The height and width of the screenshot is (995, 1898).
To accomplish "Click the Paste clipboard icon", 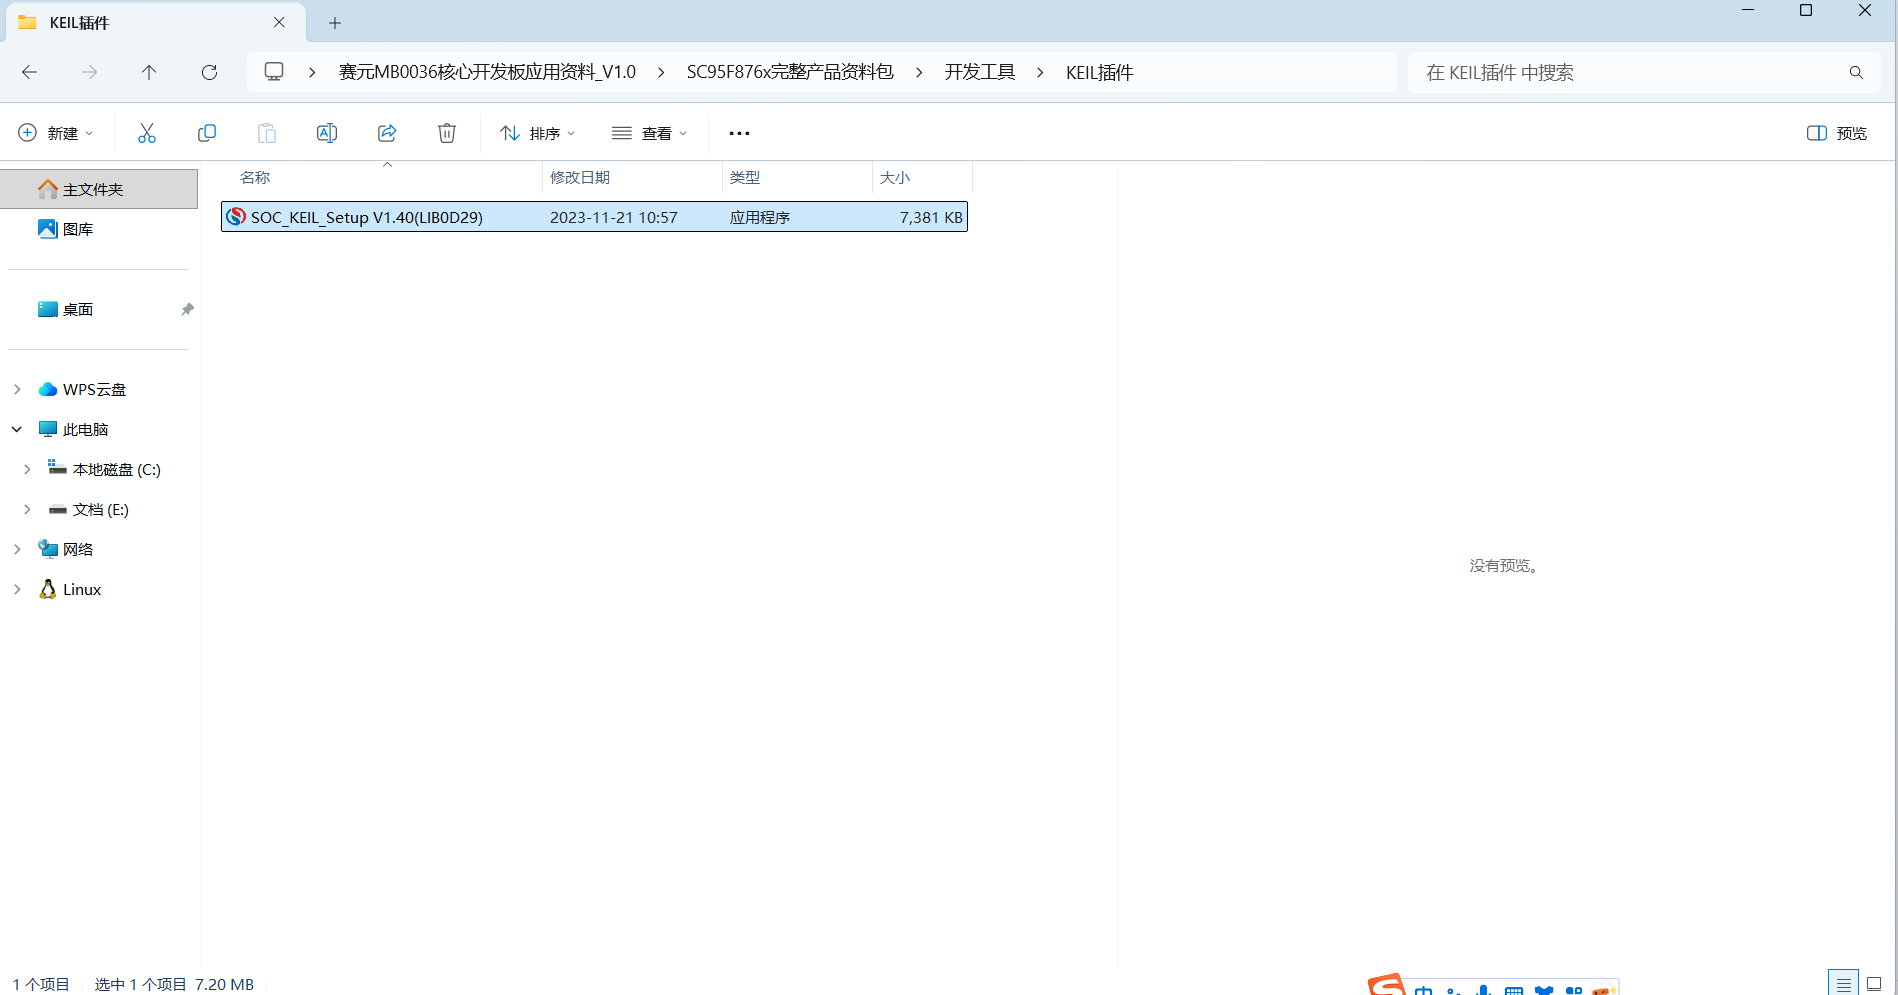I will click(x=267, y=133).
